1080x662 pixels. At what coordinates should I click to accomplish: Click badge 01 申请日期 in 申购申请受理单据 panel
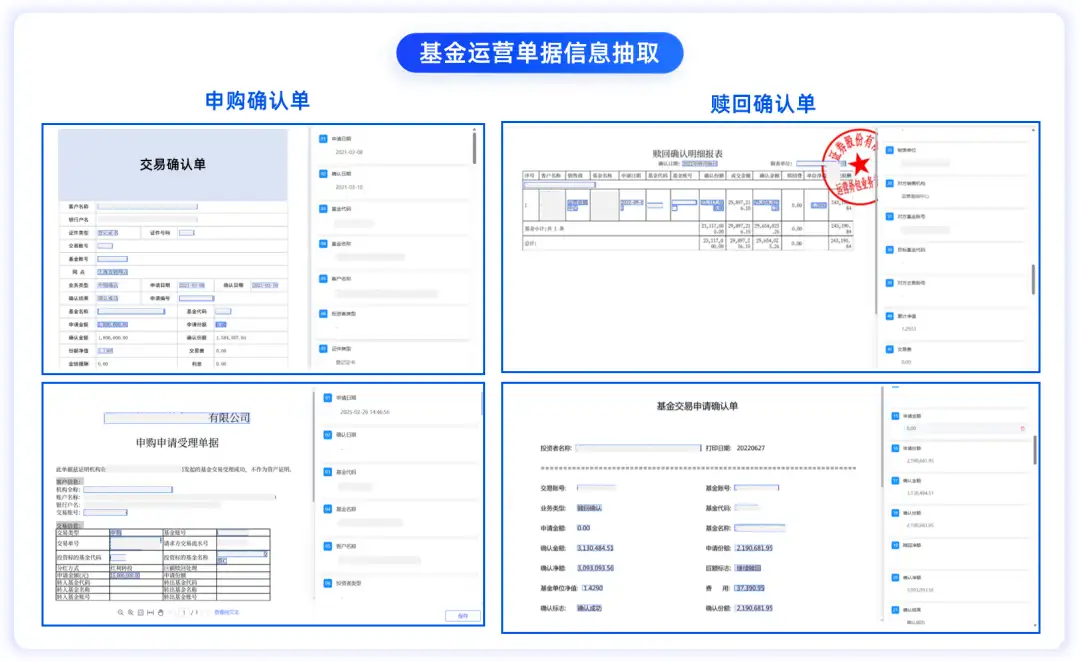tap(328, 398)
